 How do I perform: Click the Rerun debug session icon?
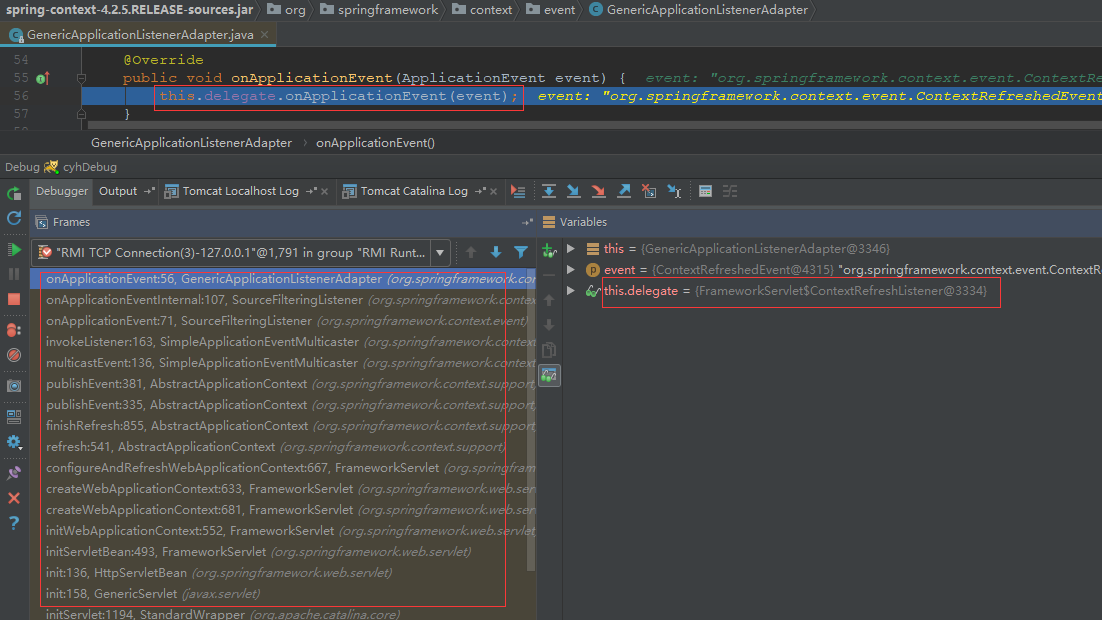14,193
